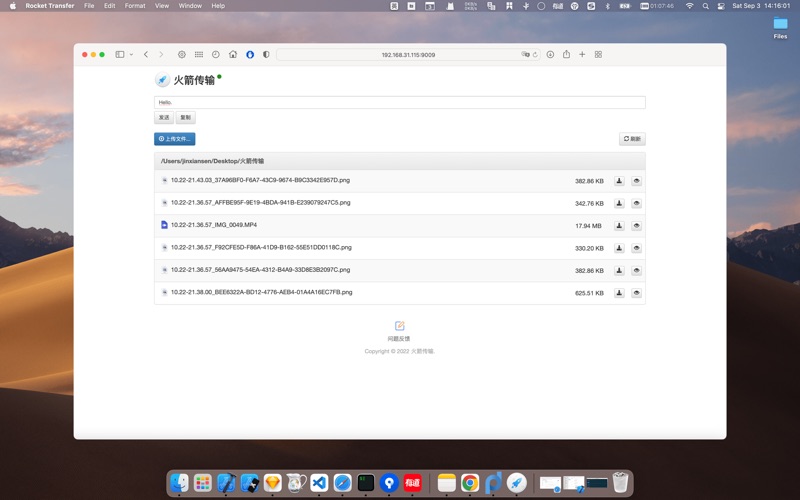
Task: Select file name 10.22-21.36.57_IMG_0049.MP4
Action: (x=214, y=225)
